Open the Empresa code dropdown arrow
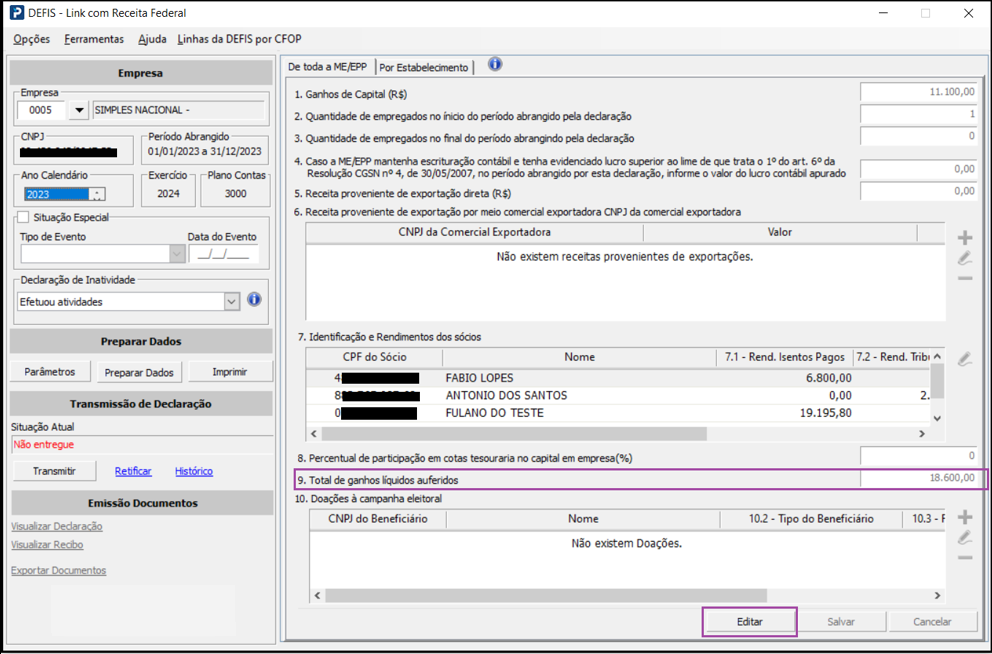The image size is (992, 654). pyautogui.click(x=79, y=110)
